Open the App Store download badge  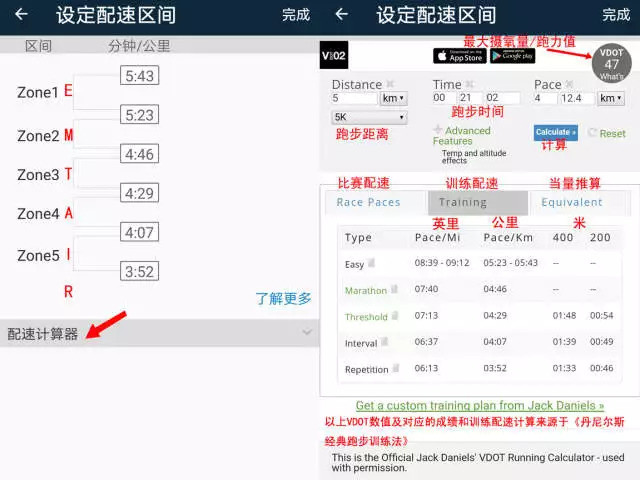[x=460, y=56]
